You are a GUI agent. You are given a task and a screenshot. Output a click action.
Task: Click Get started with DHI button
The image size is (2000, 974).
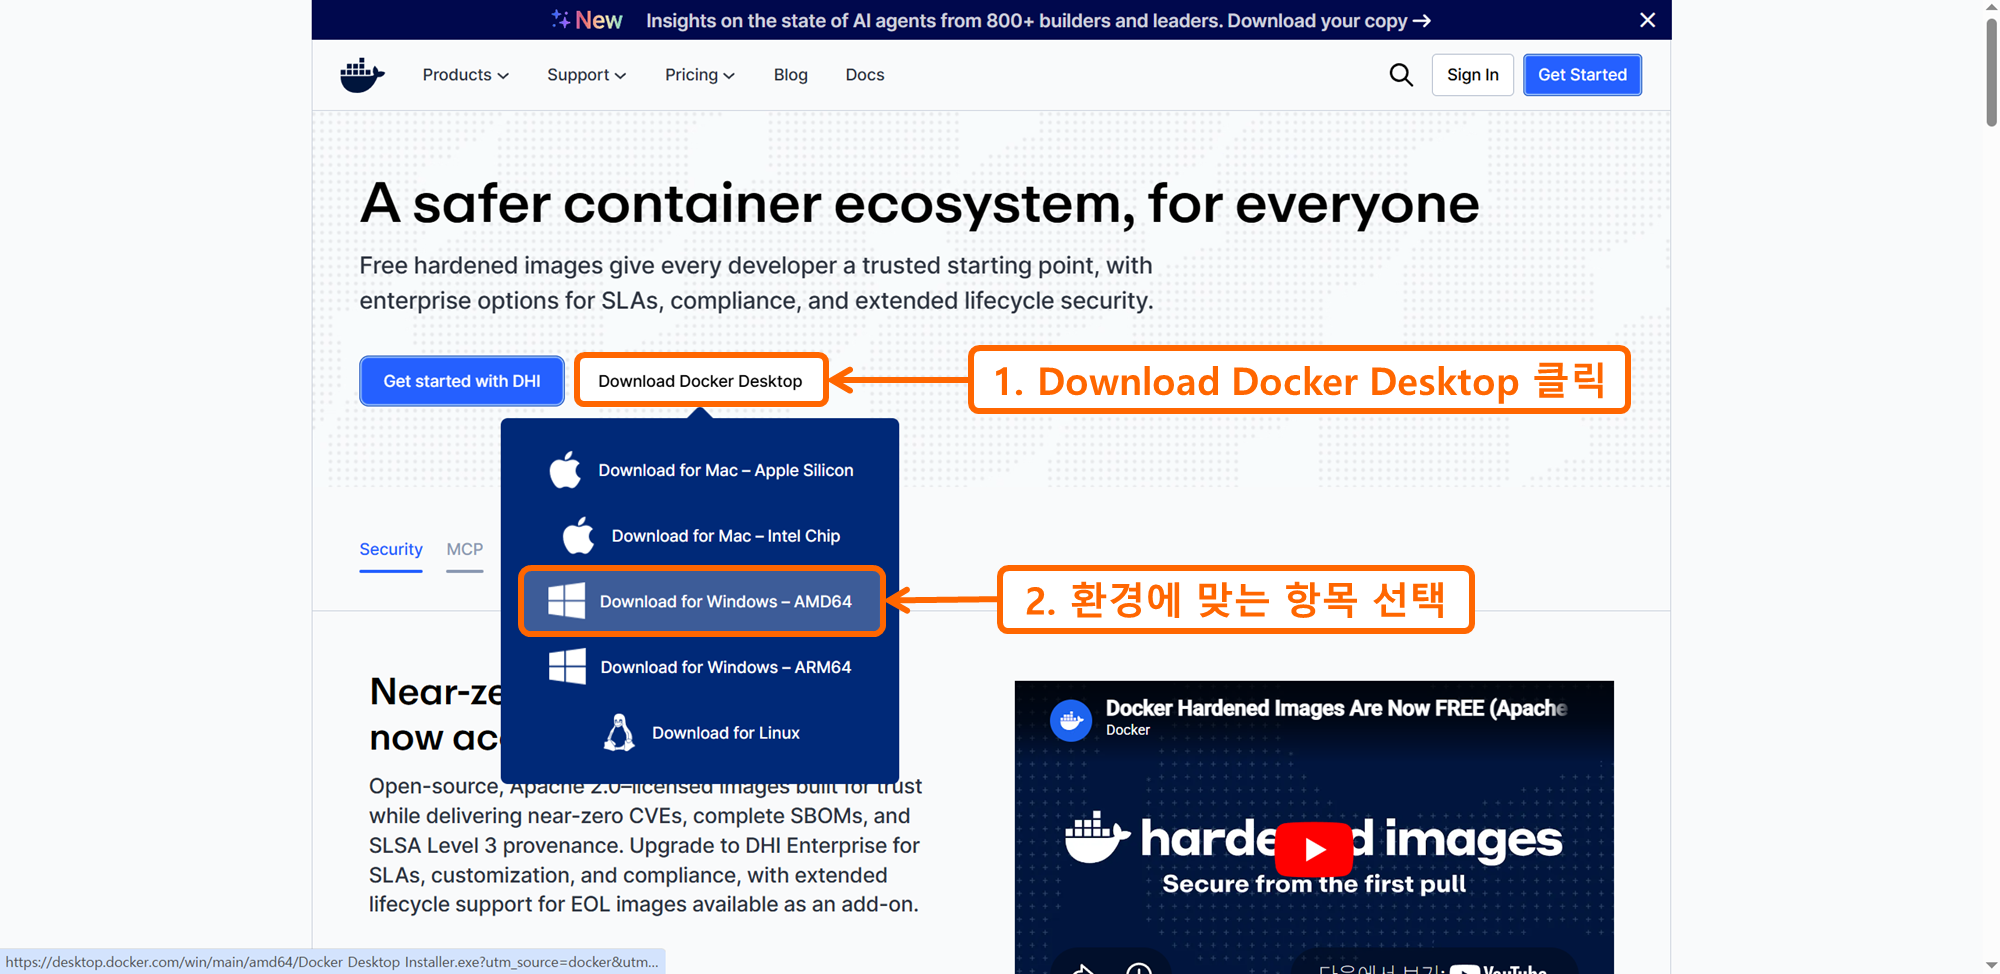click(462, 381)
